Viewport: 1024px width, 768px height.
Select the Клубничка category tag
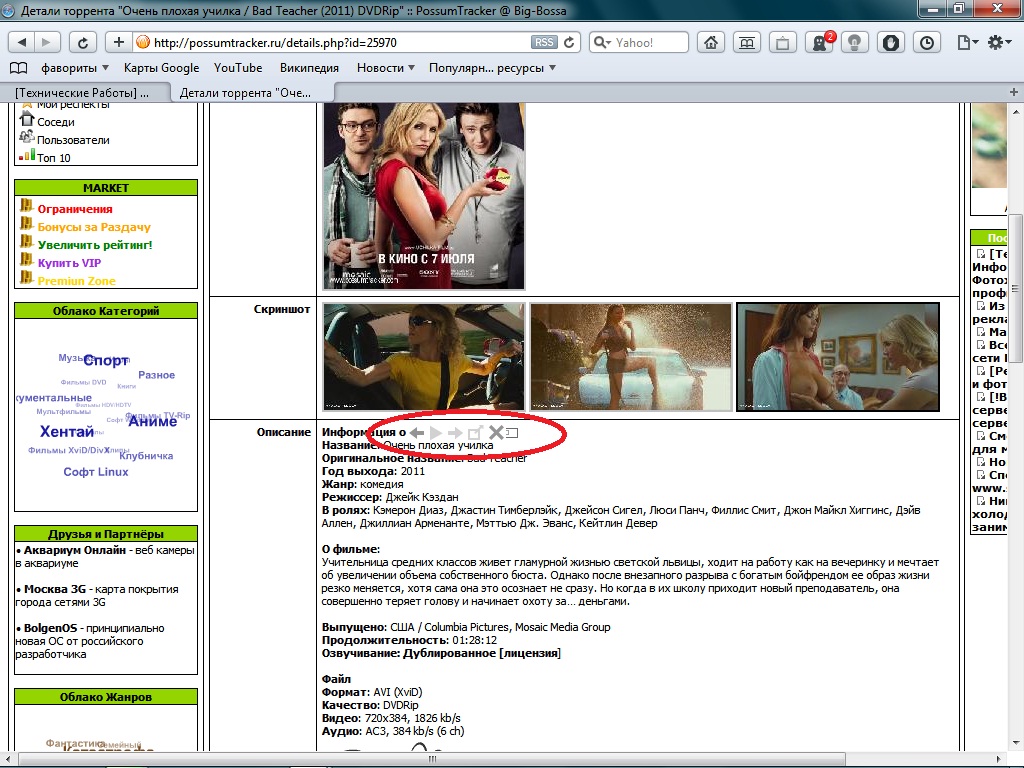pyautogui.click(x=146, y=456)
